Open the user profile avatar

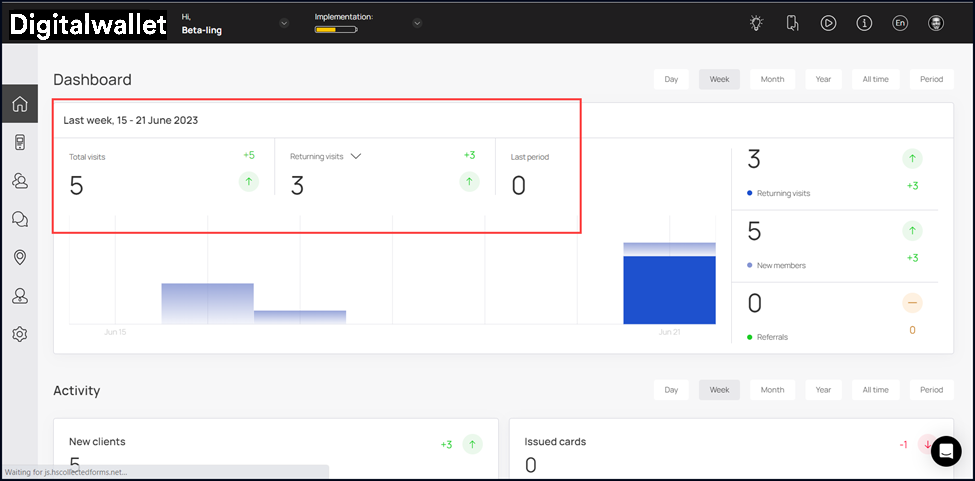pos(936,23)
